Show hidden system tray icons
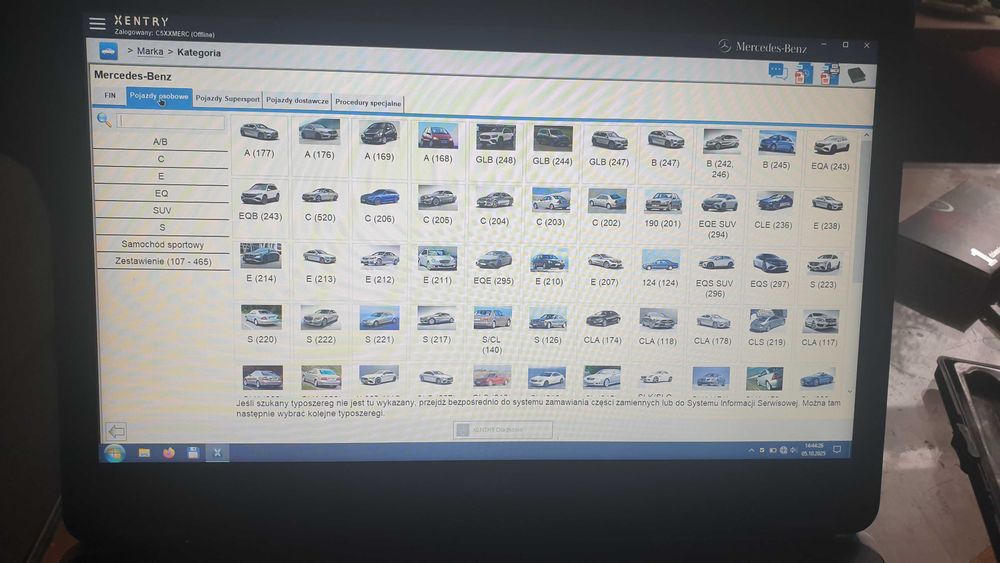The width and height of the screenshot is (1000, 563). point(751,450)
